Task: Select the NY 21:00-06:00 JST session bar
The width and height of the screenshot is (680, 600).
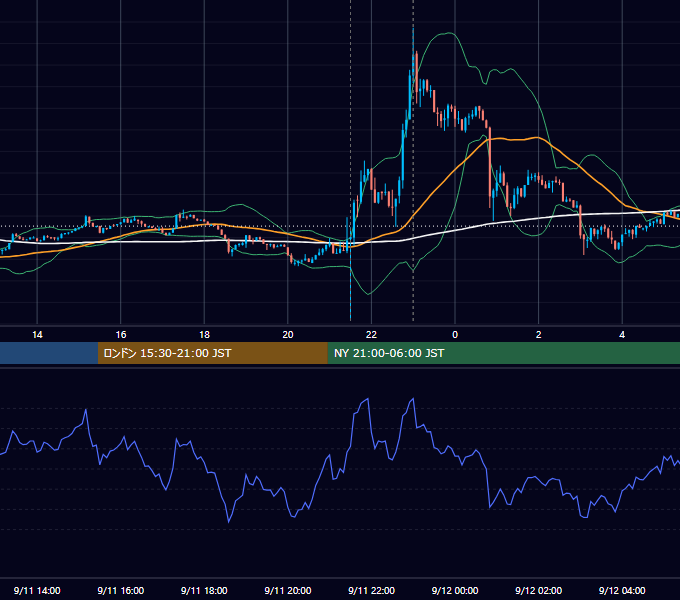Action: coord(503,353)
